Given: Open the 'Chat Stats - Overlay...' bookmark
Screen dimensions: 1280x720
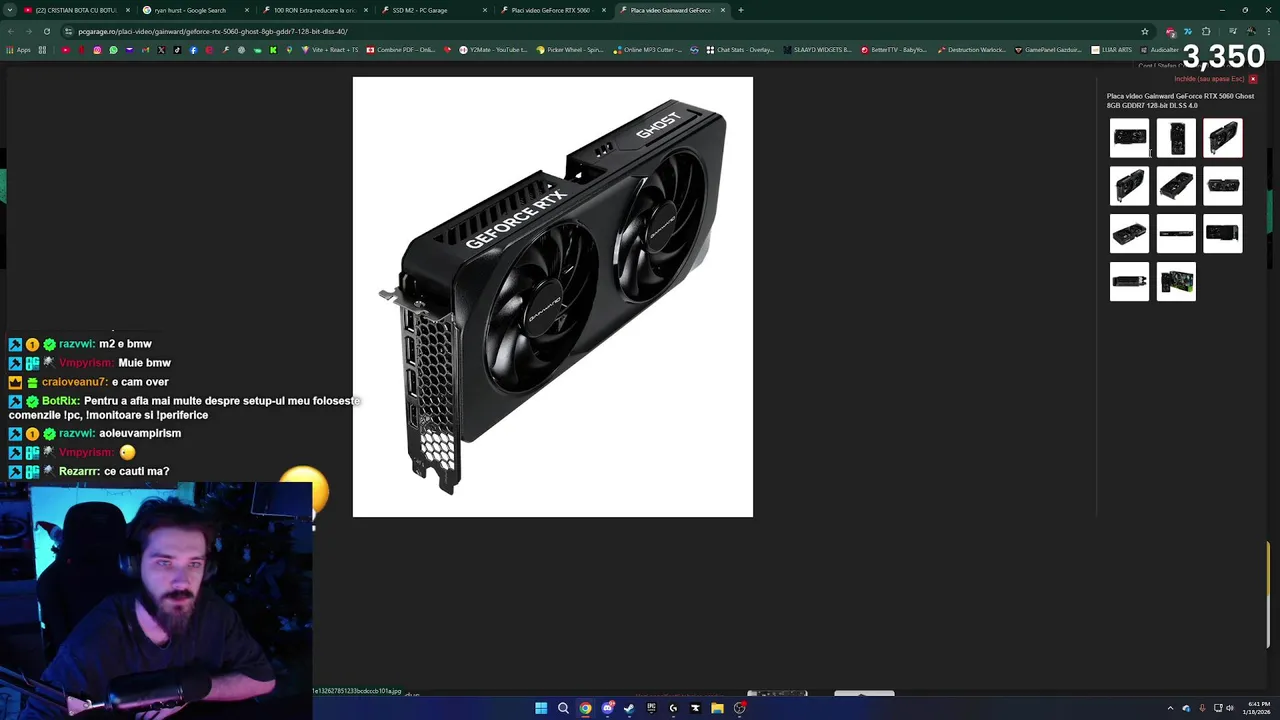Looking at the screenshot, I should 740,50.
